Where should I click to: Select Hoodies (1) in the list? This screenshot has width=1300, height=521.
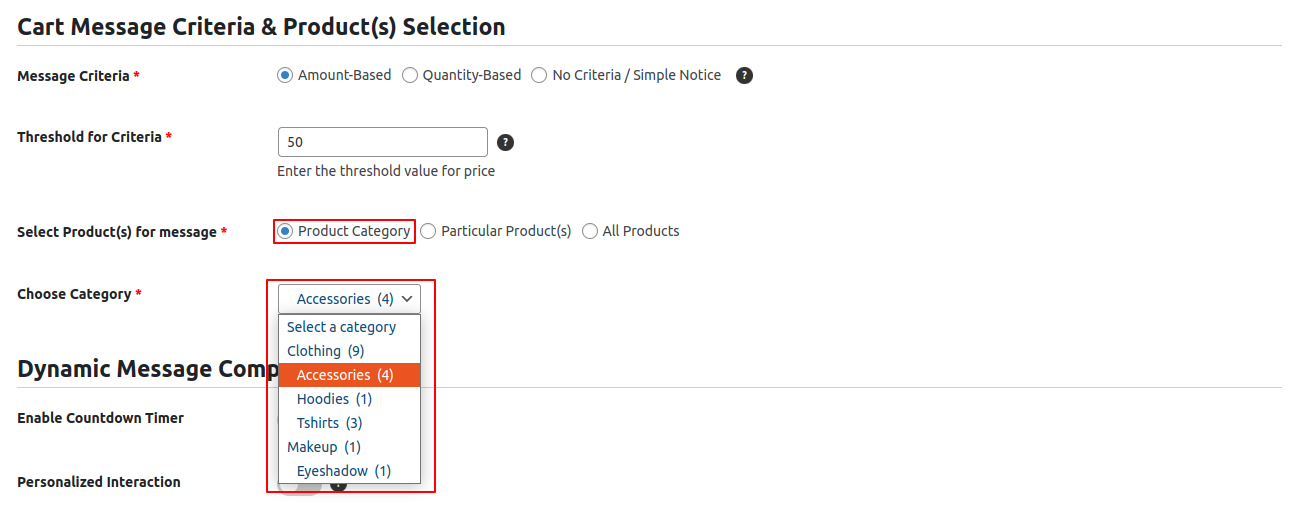click(334, 399)
